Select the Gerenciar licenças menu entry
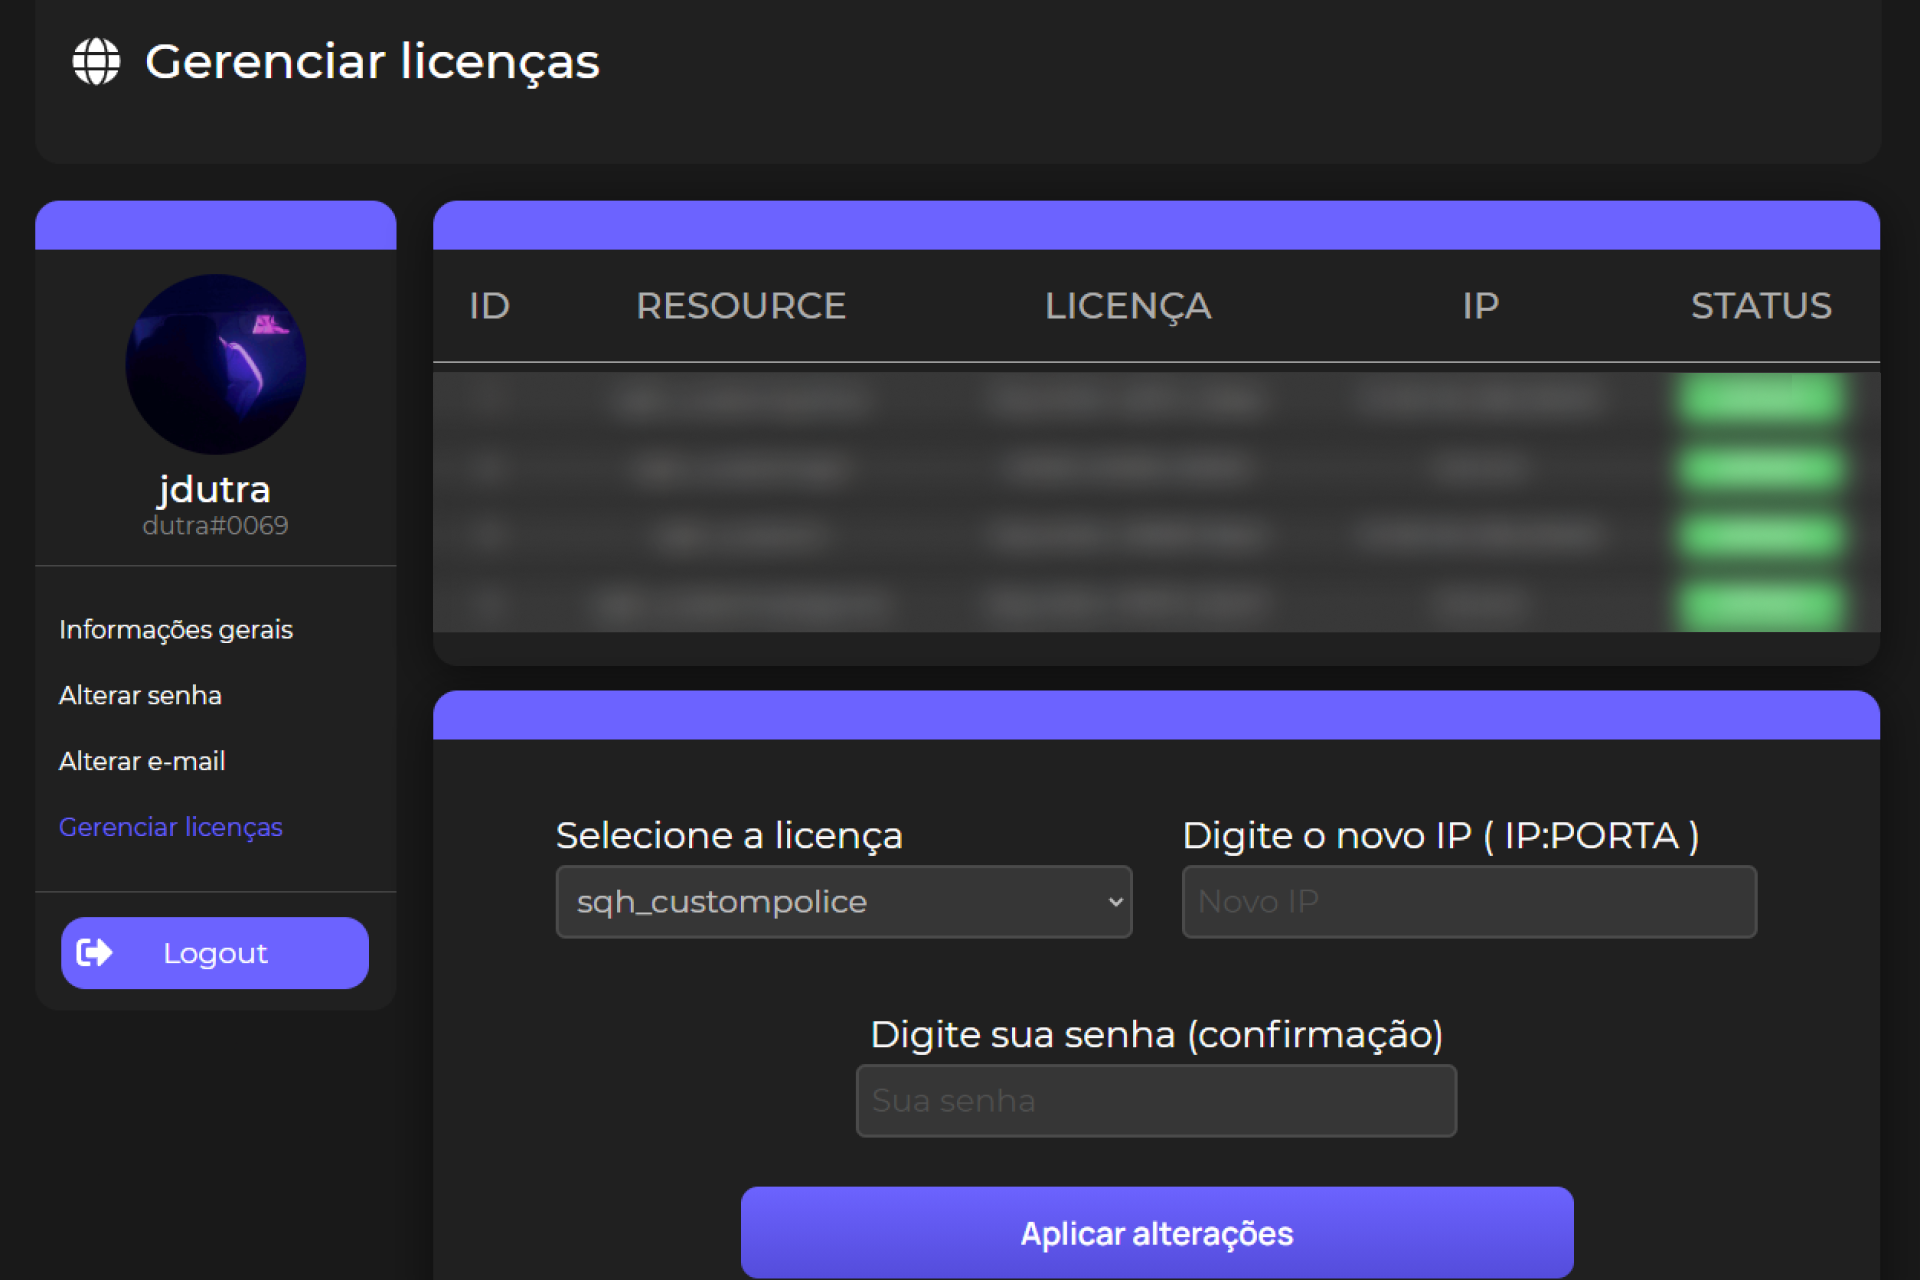Image resolution: width=1920 pixels, height=1280 pixels. click(170, 826)
